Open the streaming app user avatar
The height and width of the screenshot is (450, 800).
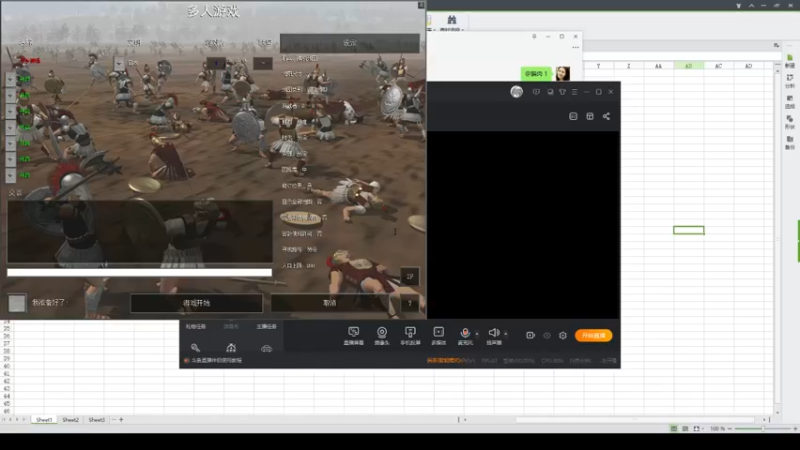click(516, 92)
